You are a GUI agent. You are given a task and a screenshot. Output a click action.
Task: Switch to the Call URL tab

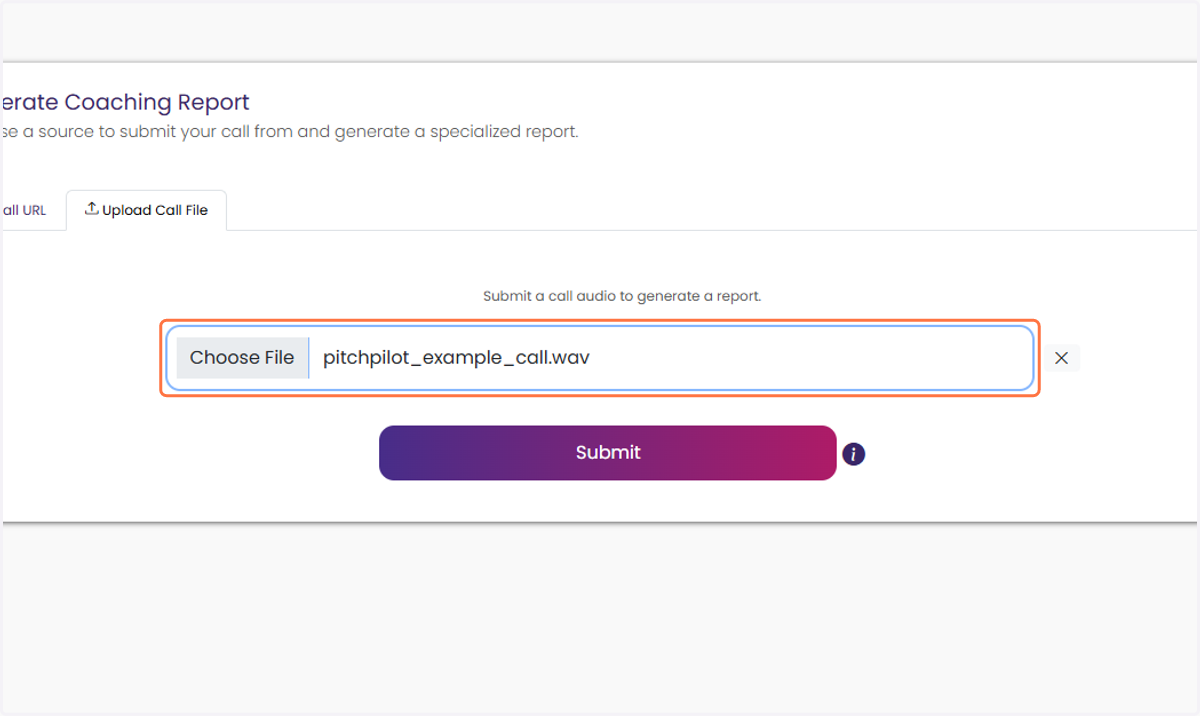click(25, 211)
